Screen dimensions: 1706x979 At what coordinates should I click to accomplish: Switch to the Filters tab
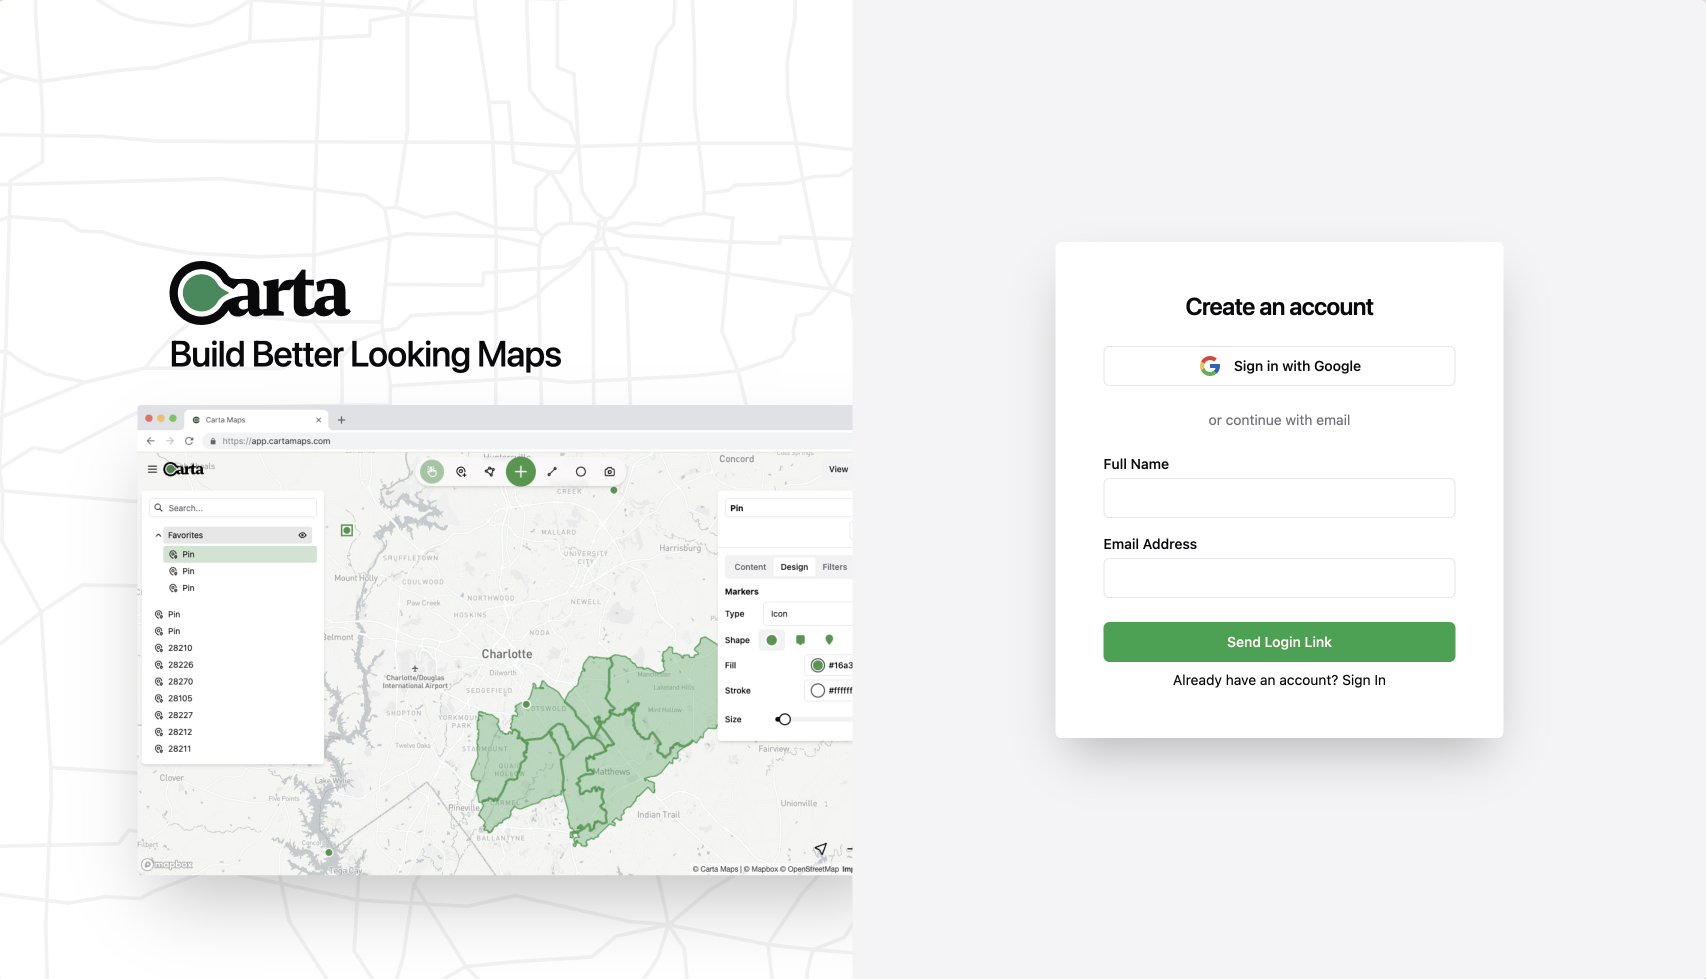834,567
